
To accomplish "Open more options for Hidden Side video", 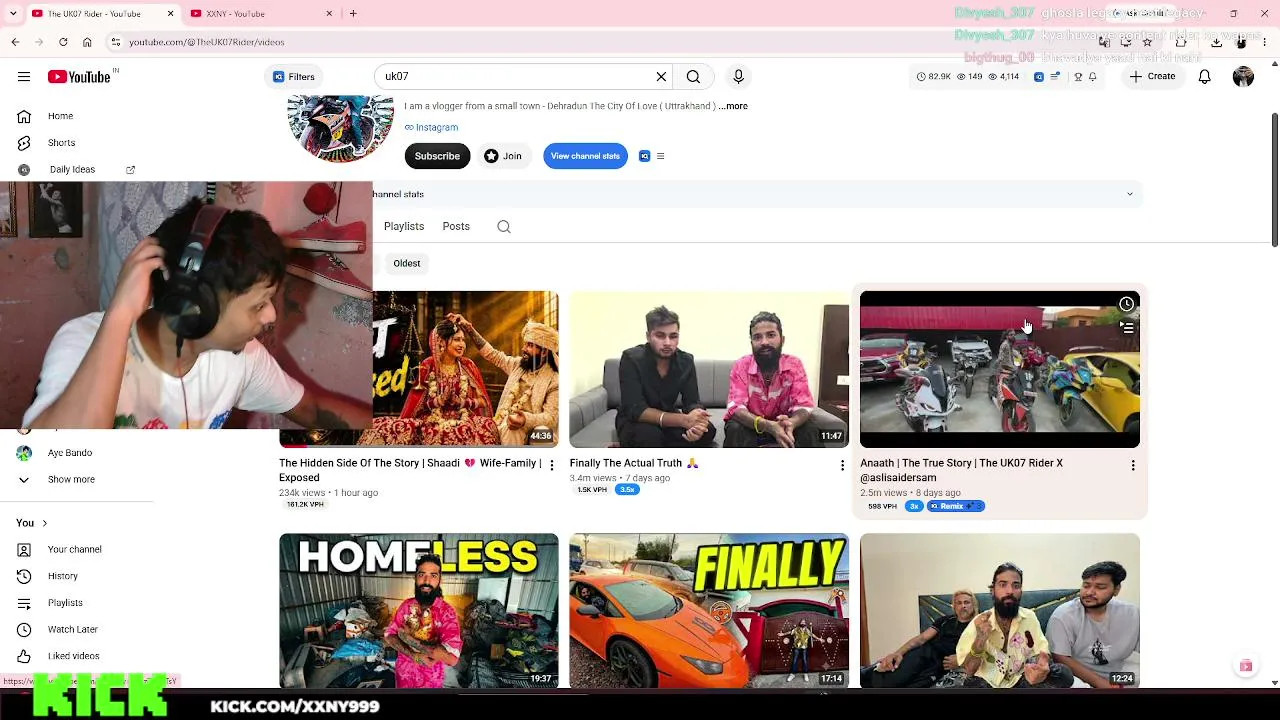I will (x=551, y=465).
